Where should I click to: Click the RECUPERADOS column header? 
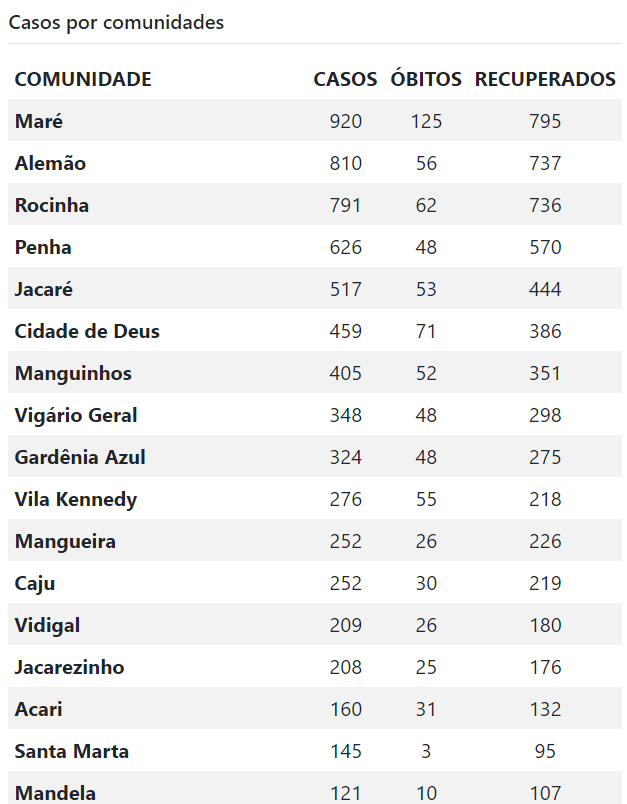(545, 79)
